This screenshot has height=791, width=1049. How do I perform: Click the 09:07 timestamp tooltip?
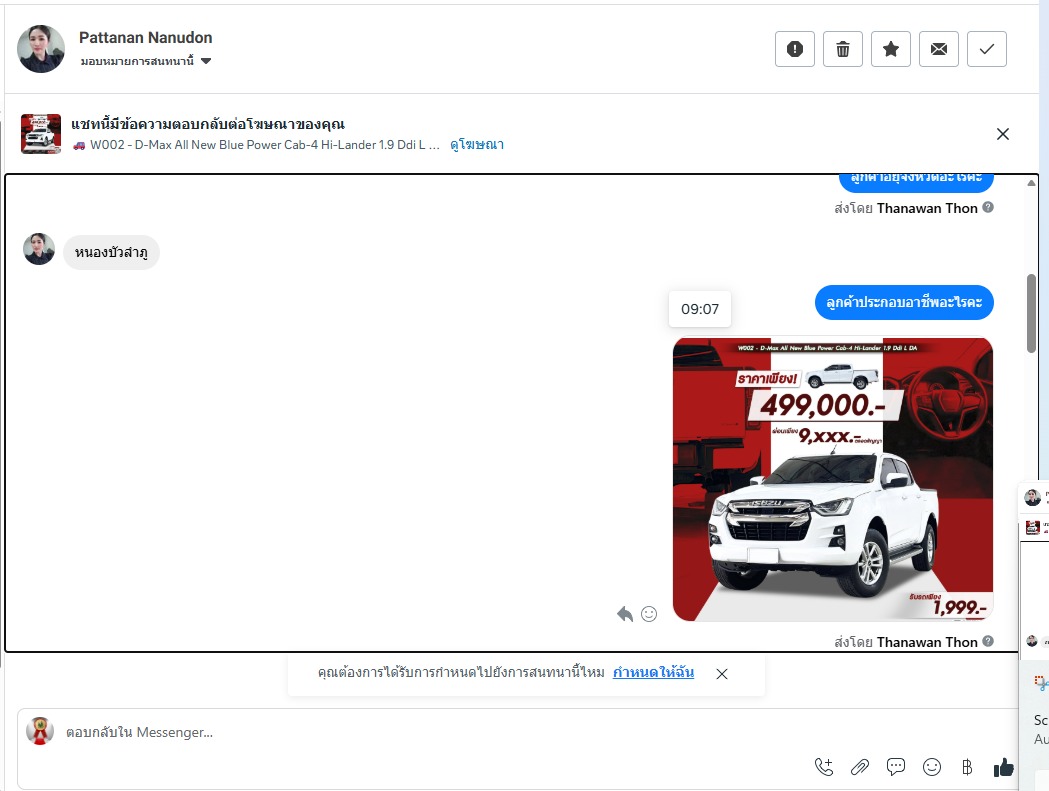click(700, 309)
